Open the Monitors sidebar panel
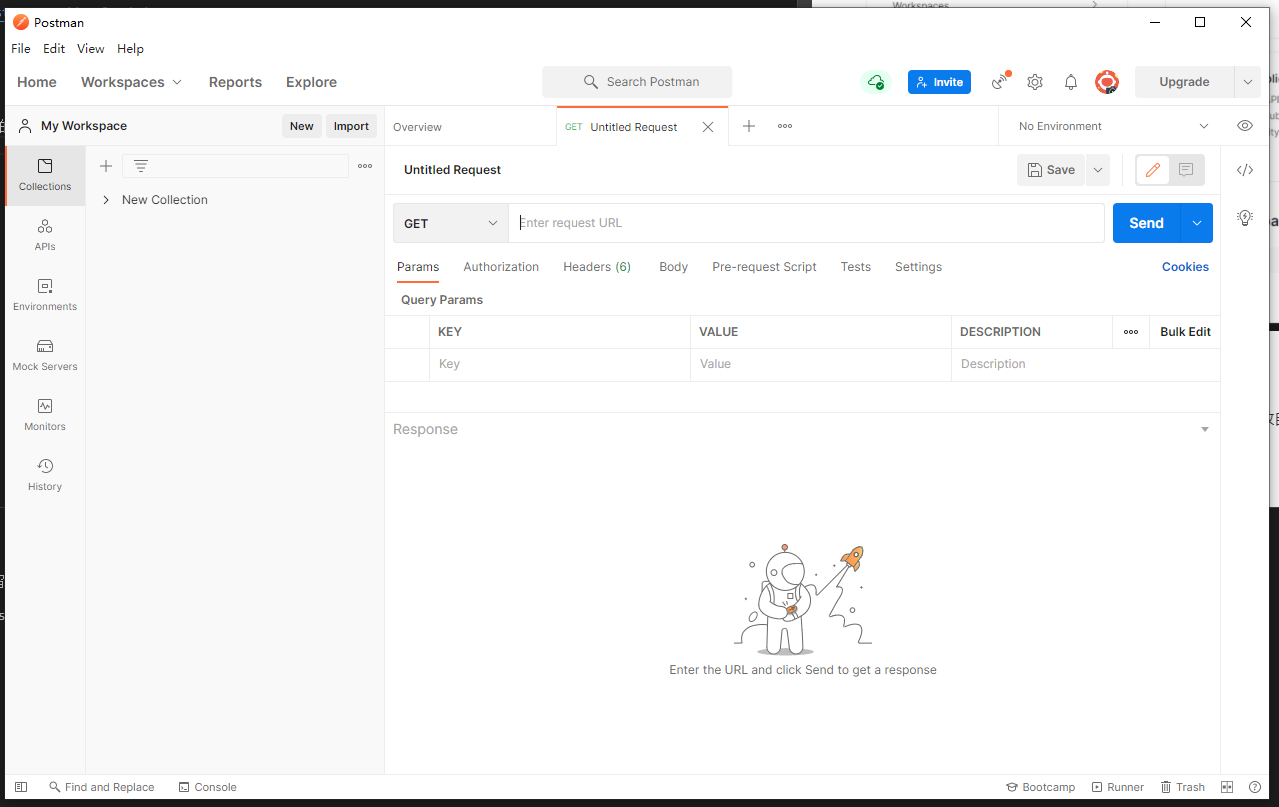1279x807 pixels. (x=45, y=415)
